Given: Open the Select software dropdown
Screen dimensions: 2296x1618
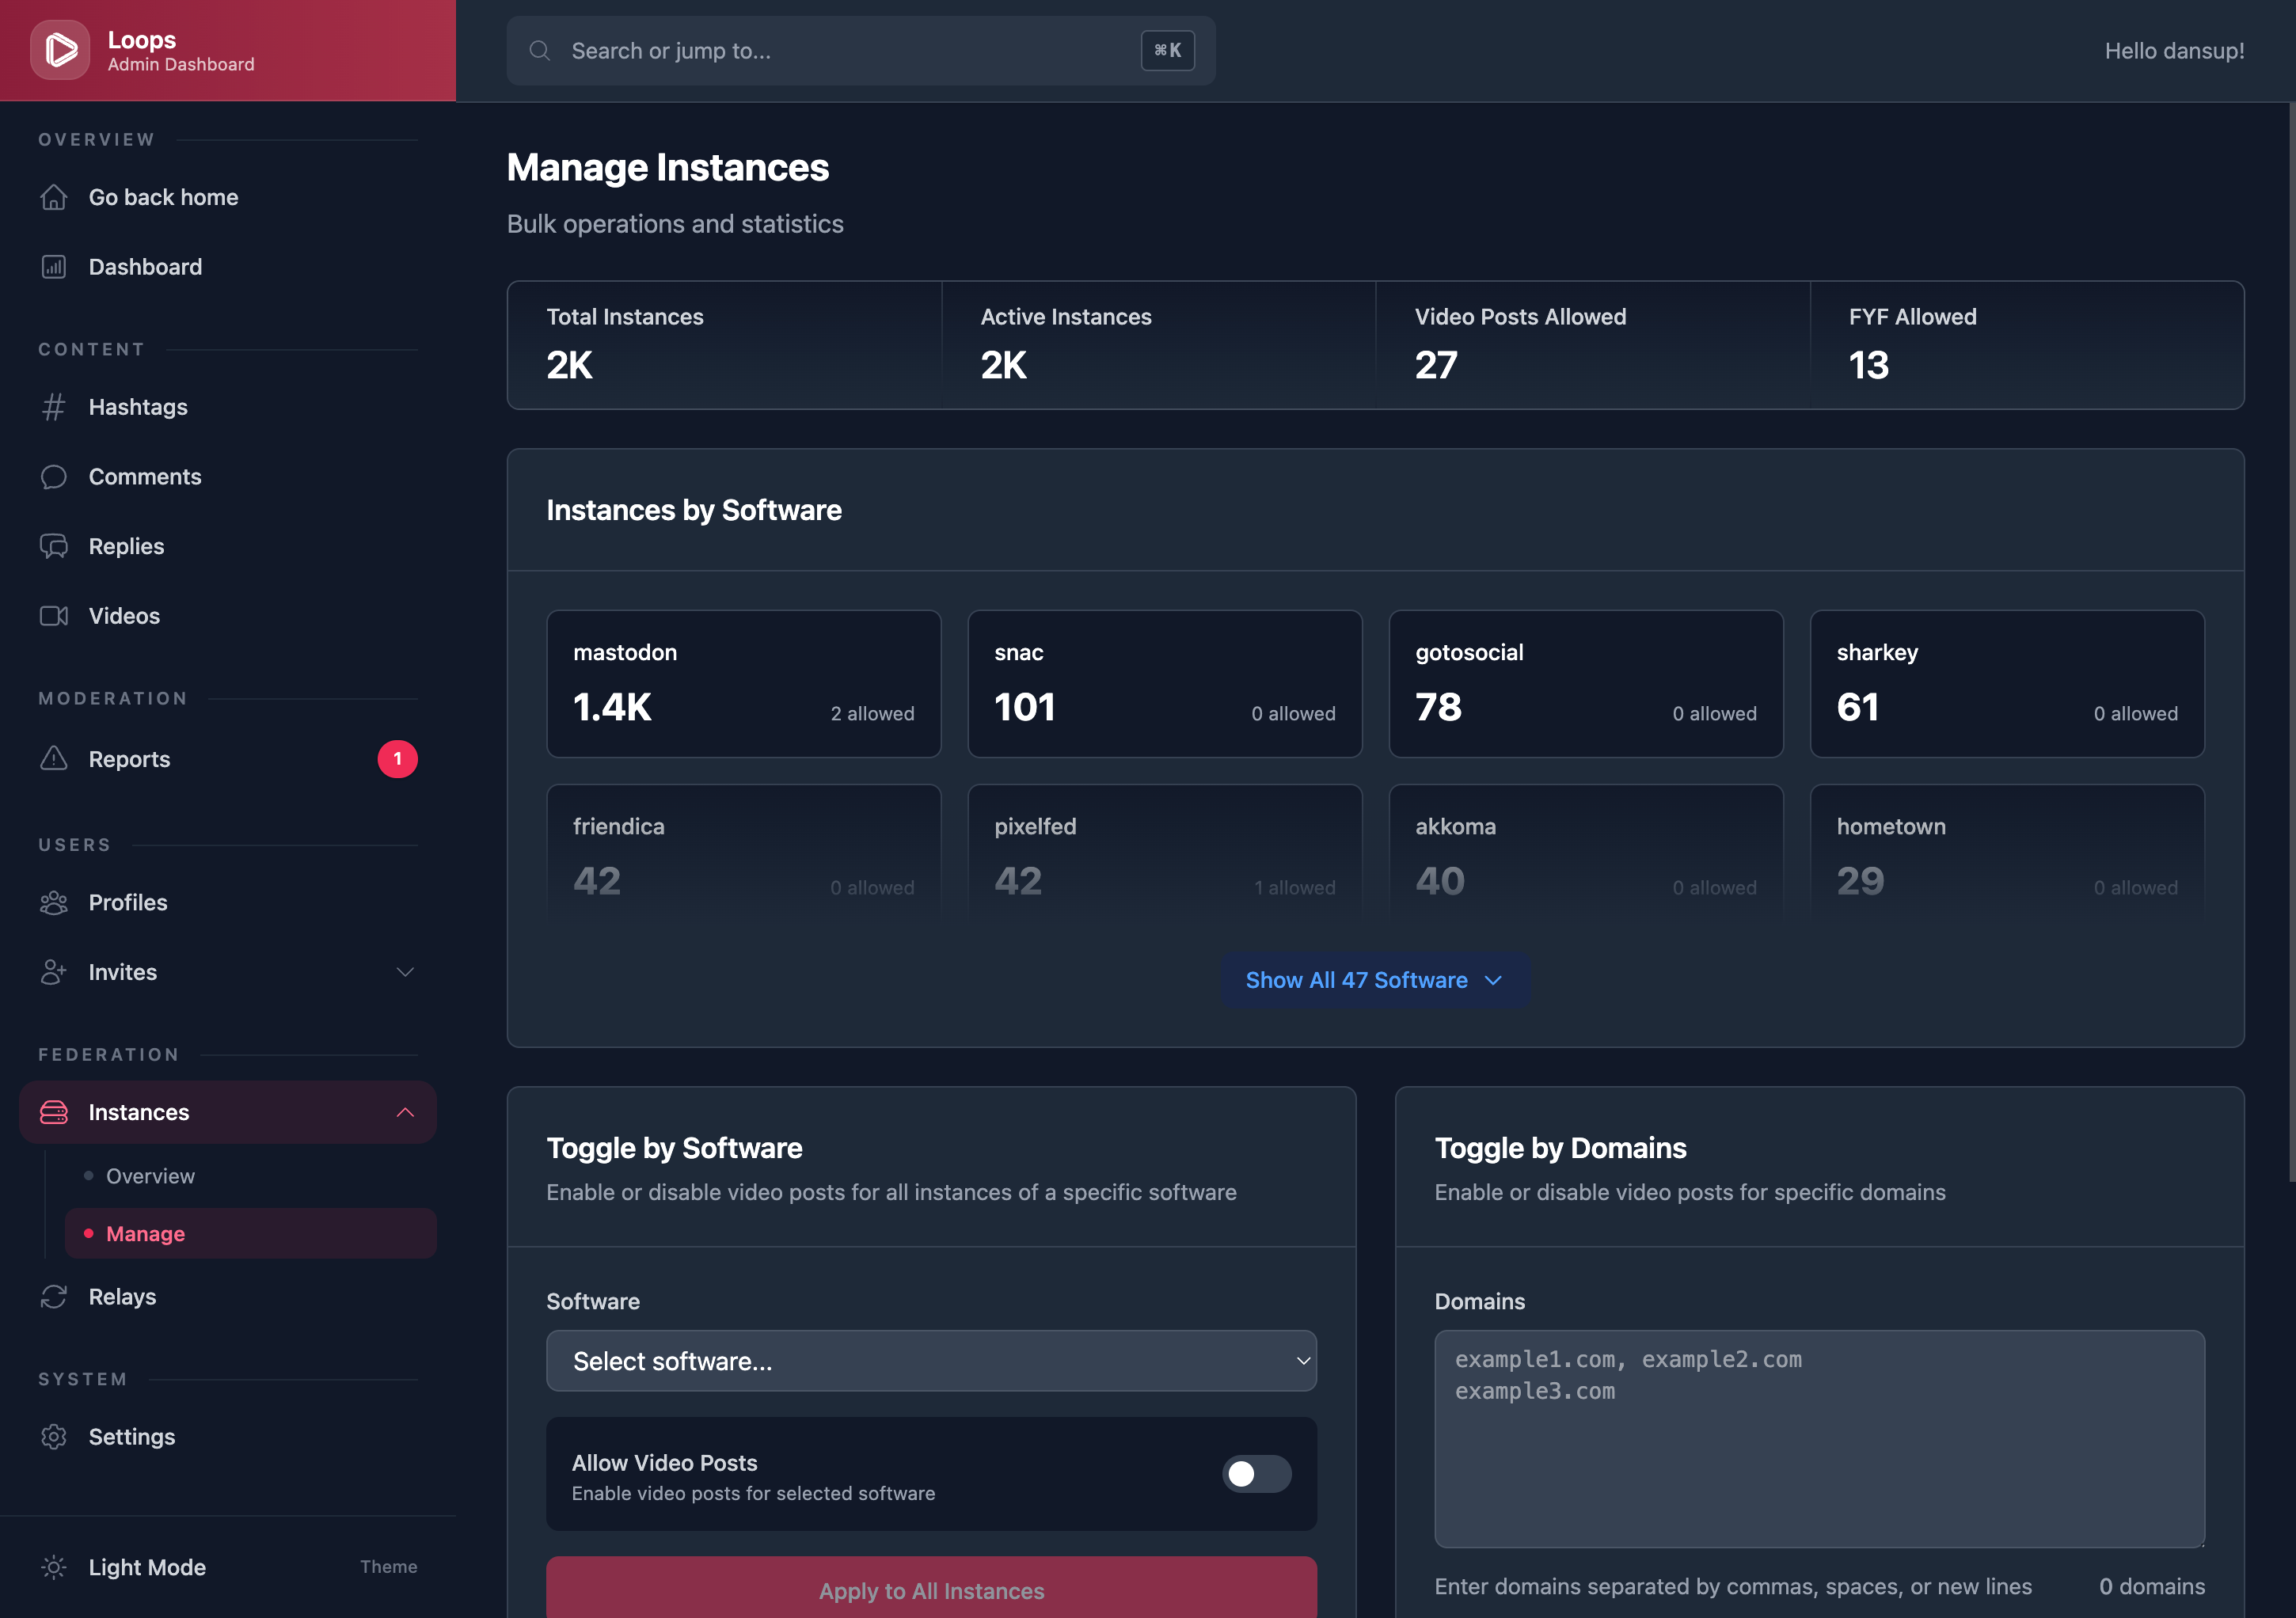Looking at the screenshot, I should point(930,1361).
